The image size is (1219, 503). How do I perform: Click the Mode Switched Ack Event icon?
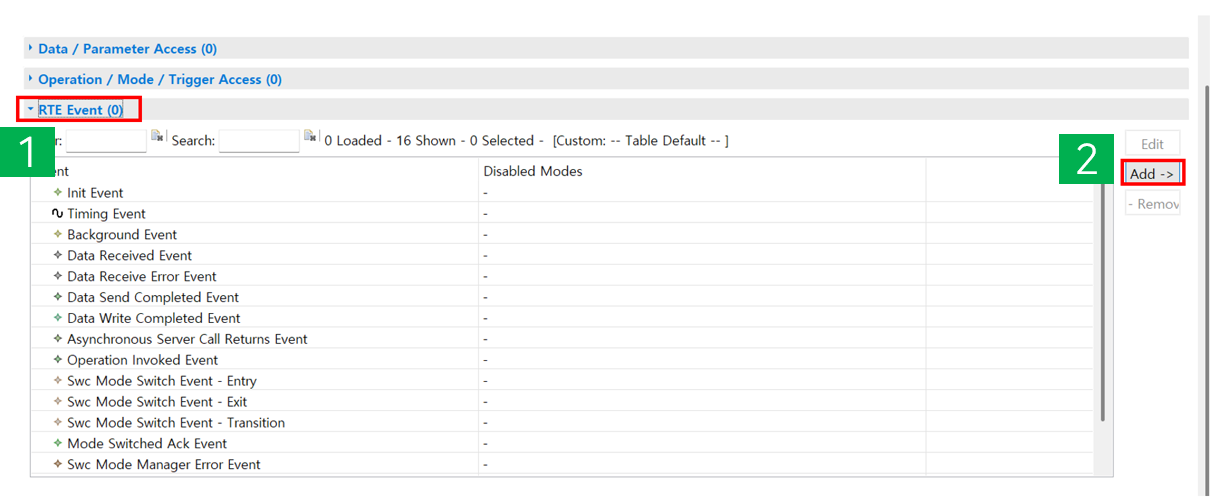(57, 444)
